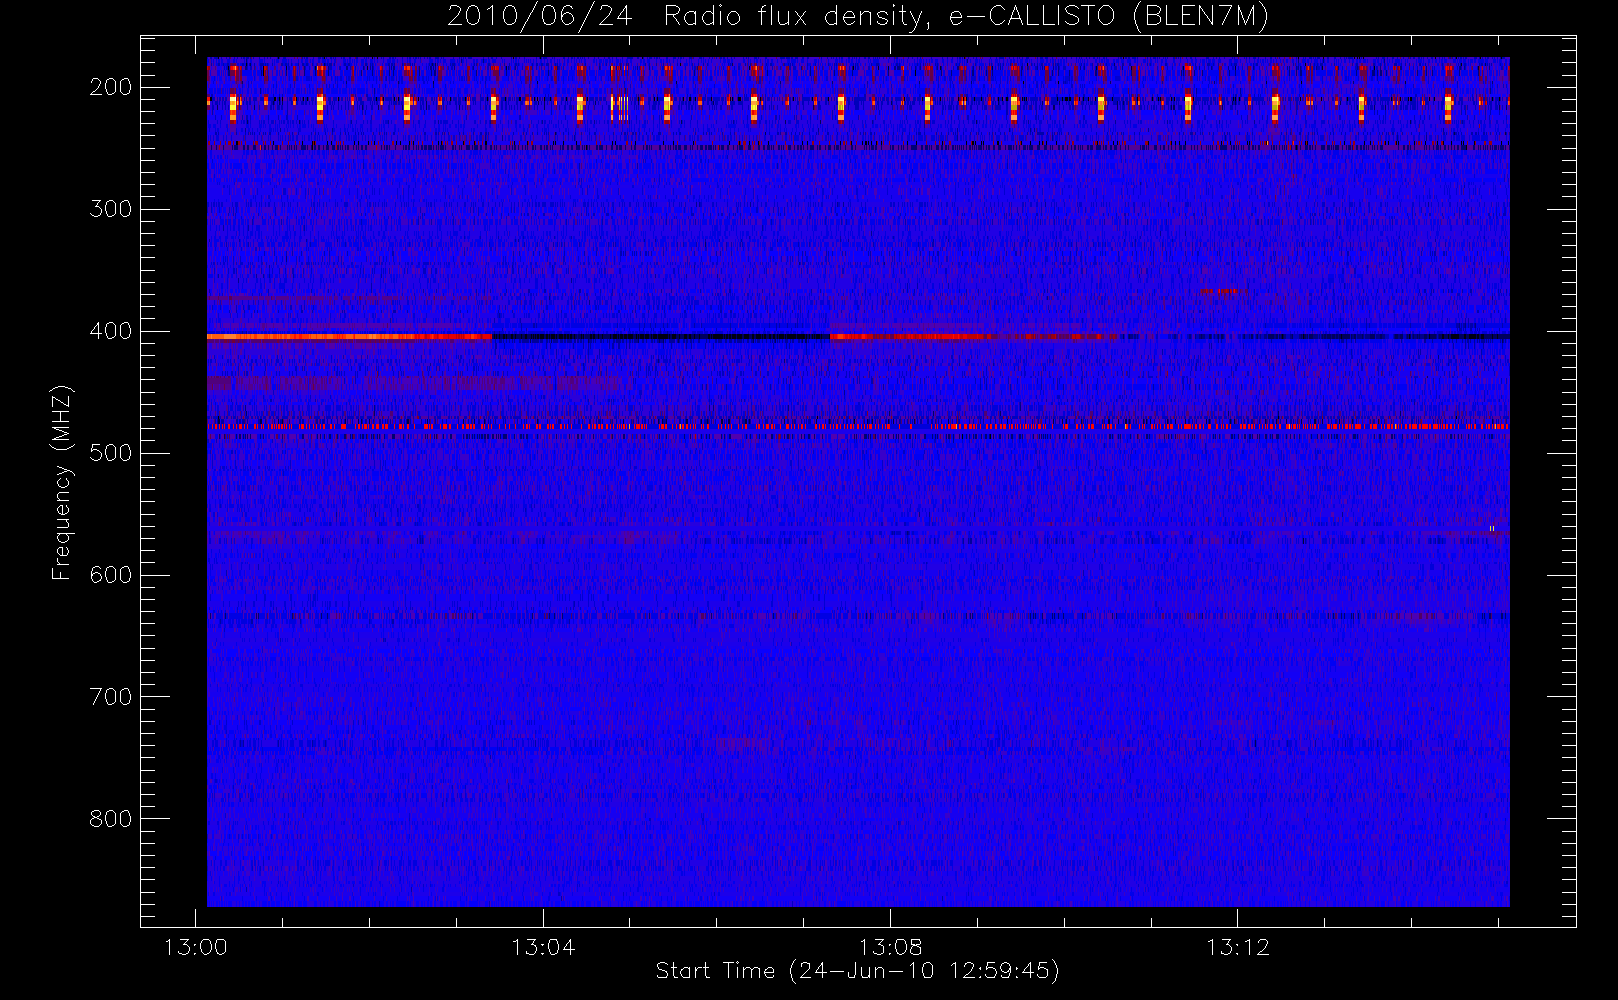Click the date '2010/06/24' in title
1618x1000 pixels.
point(540,17)
